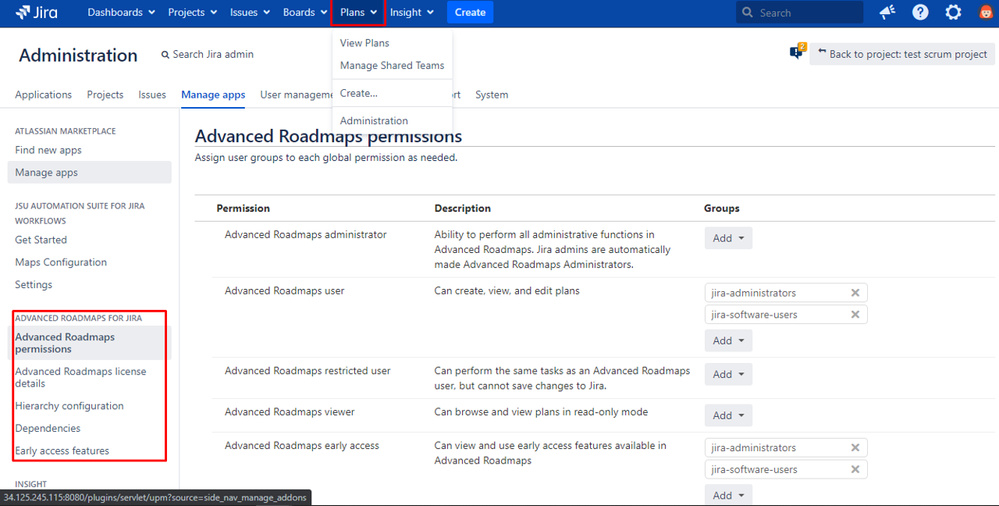Click the Groups column header
Viewport: 999px width, 506px height.
click(x=722, y=208)
